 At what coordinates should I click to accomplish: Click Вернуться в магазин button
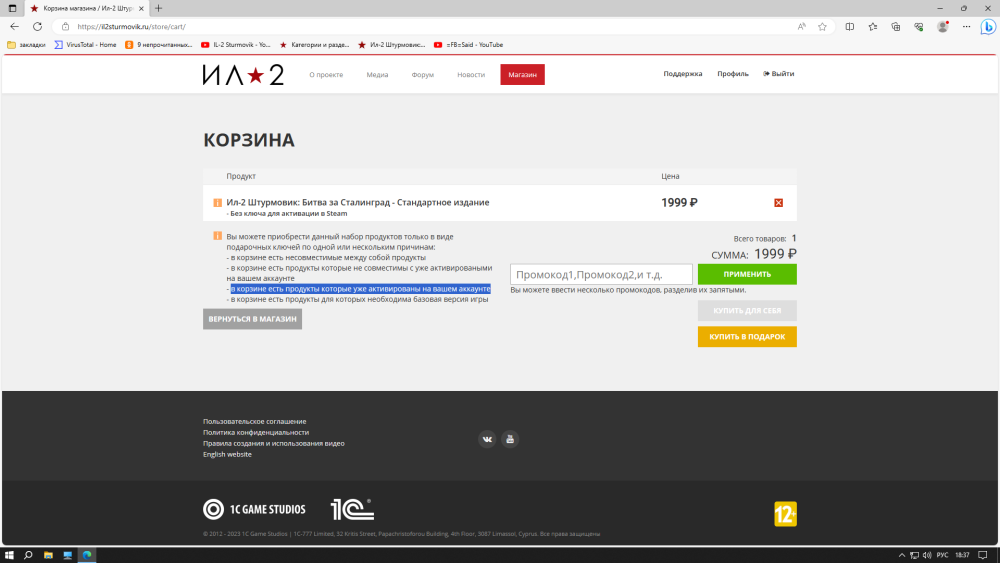(253, 319)
